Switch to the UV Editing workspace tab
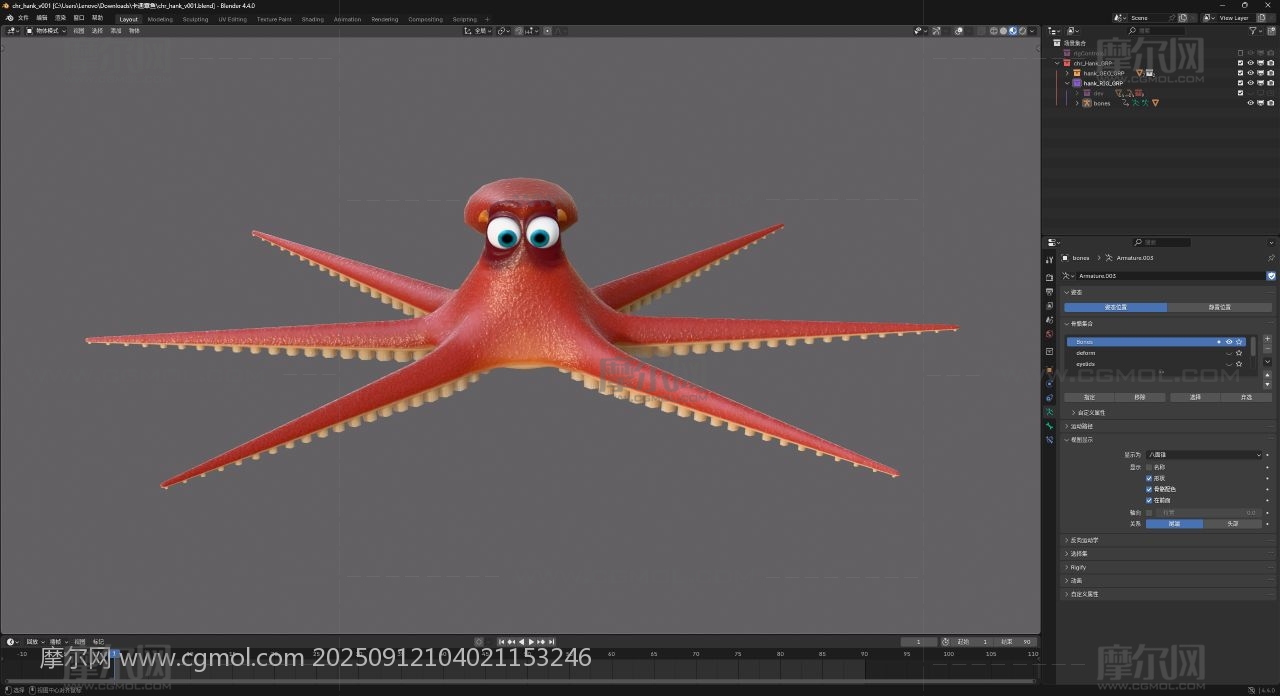 tap(232, 19)
